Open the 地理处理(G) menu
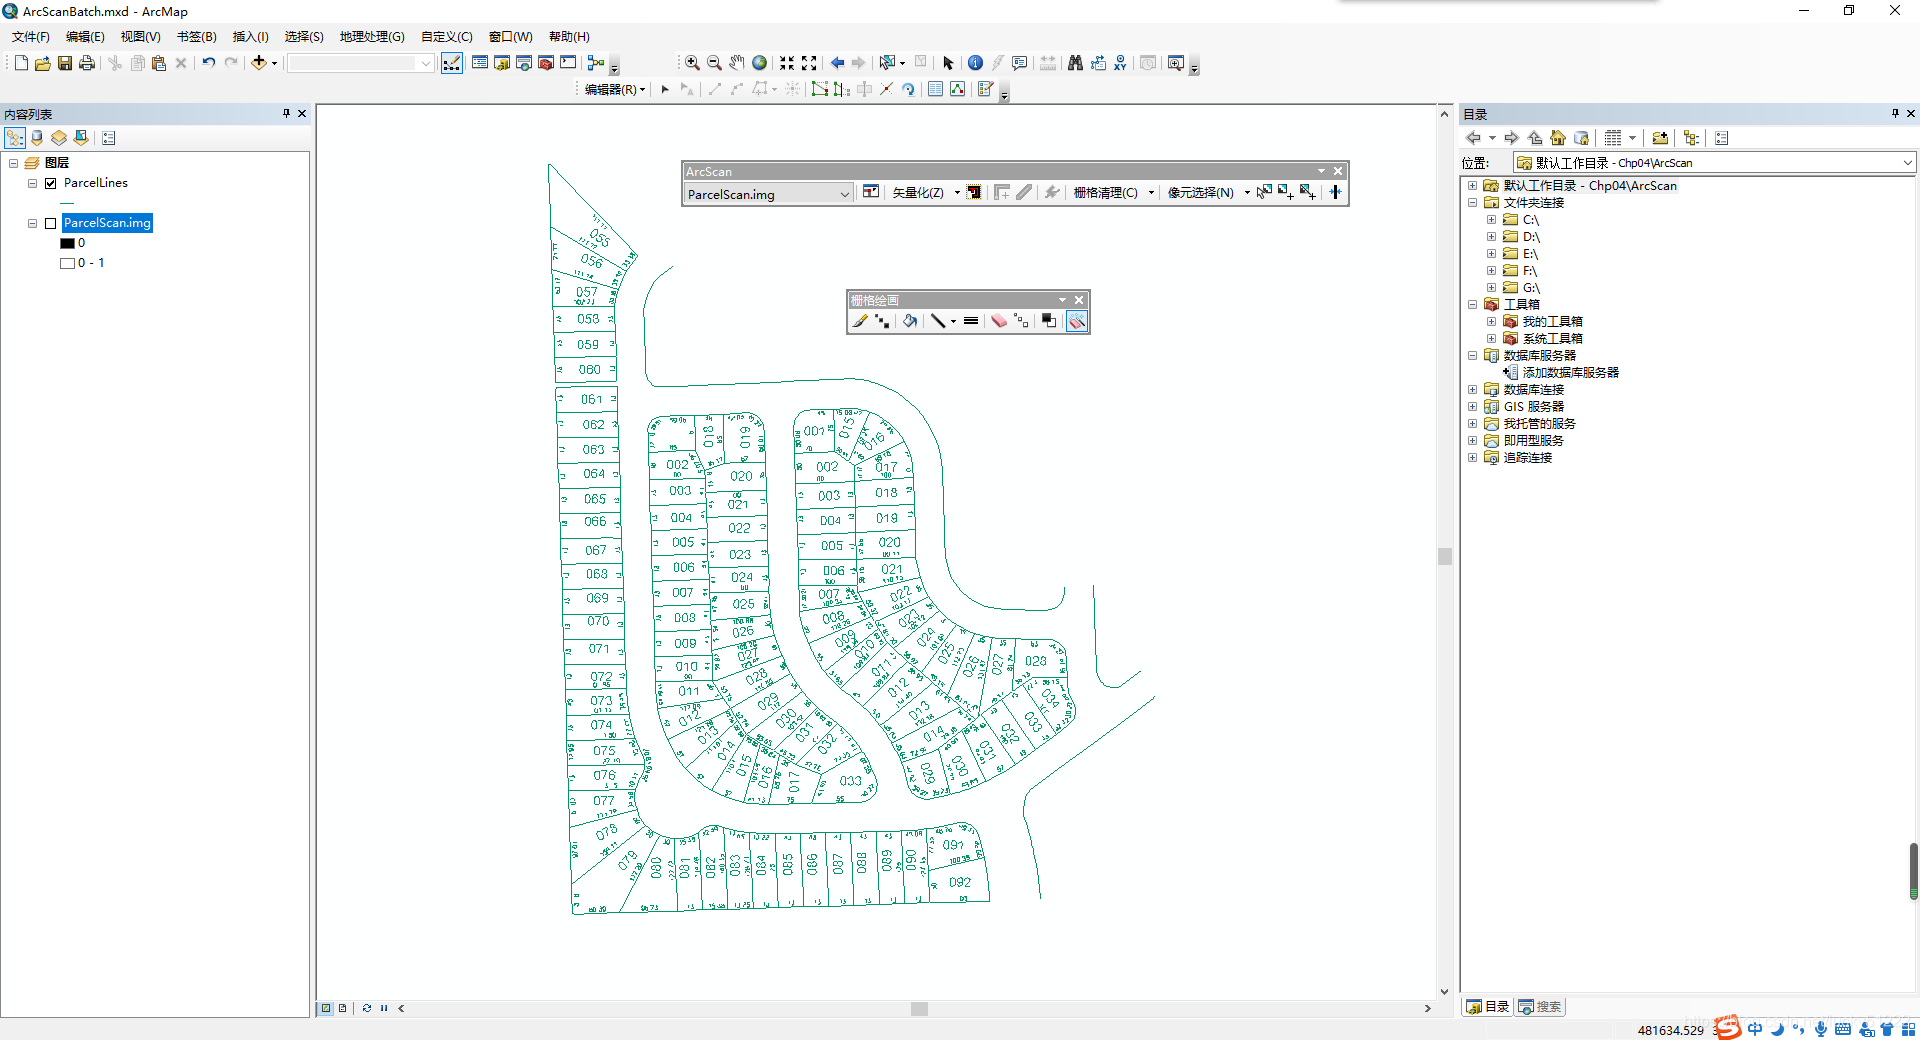1920x1040 pixels. pos(371,37)
